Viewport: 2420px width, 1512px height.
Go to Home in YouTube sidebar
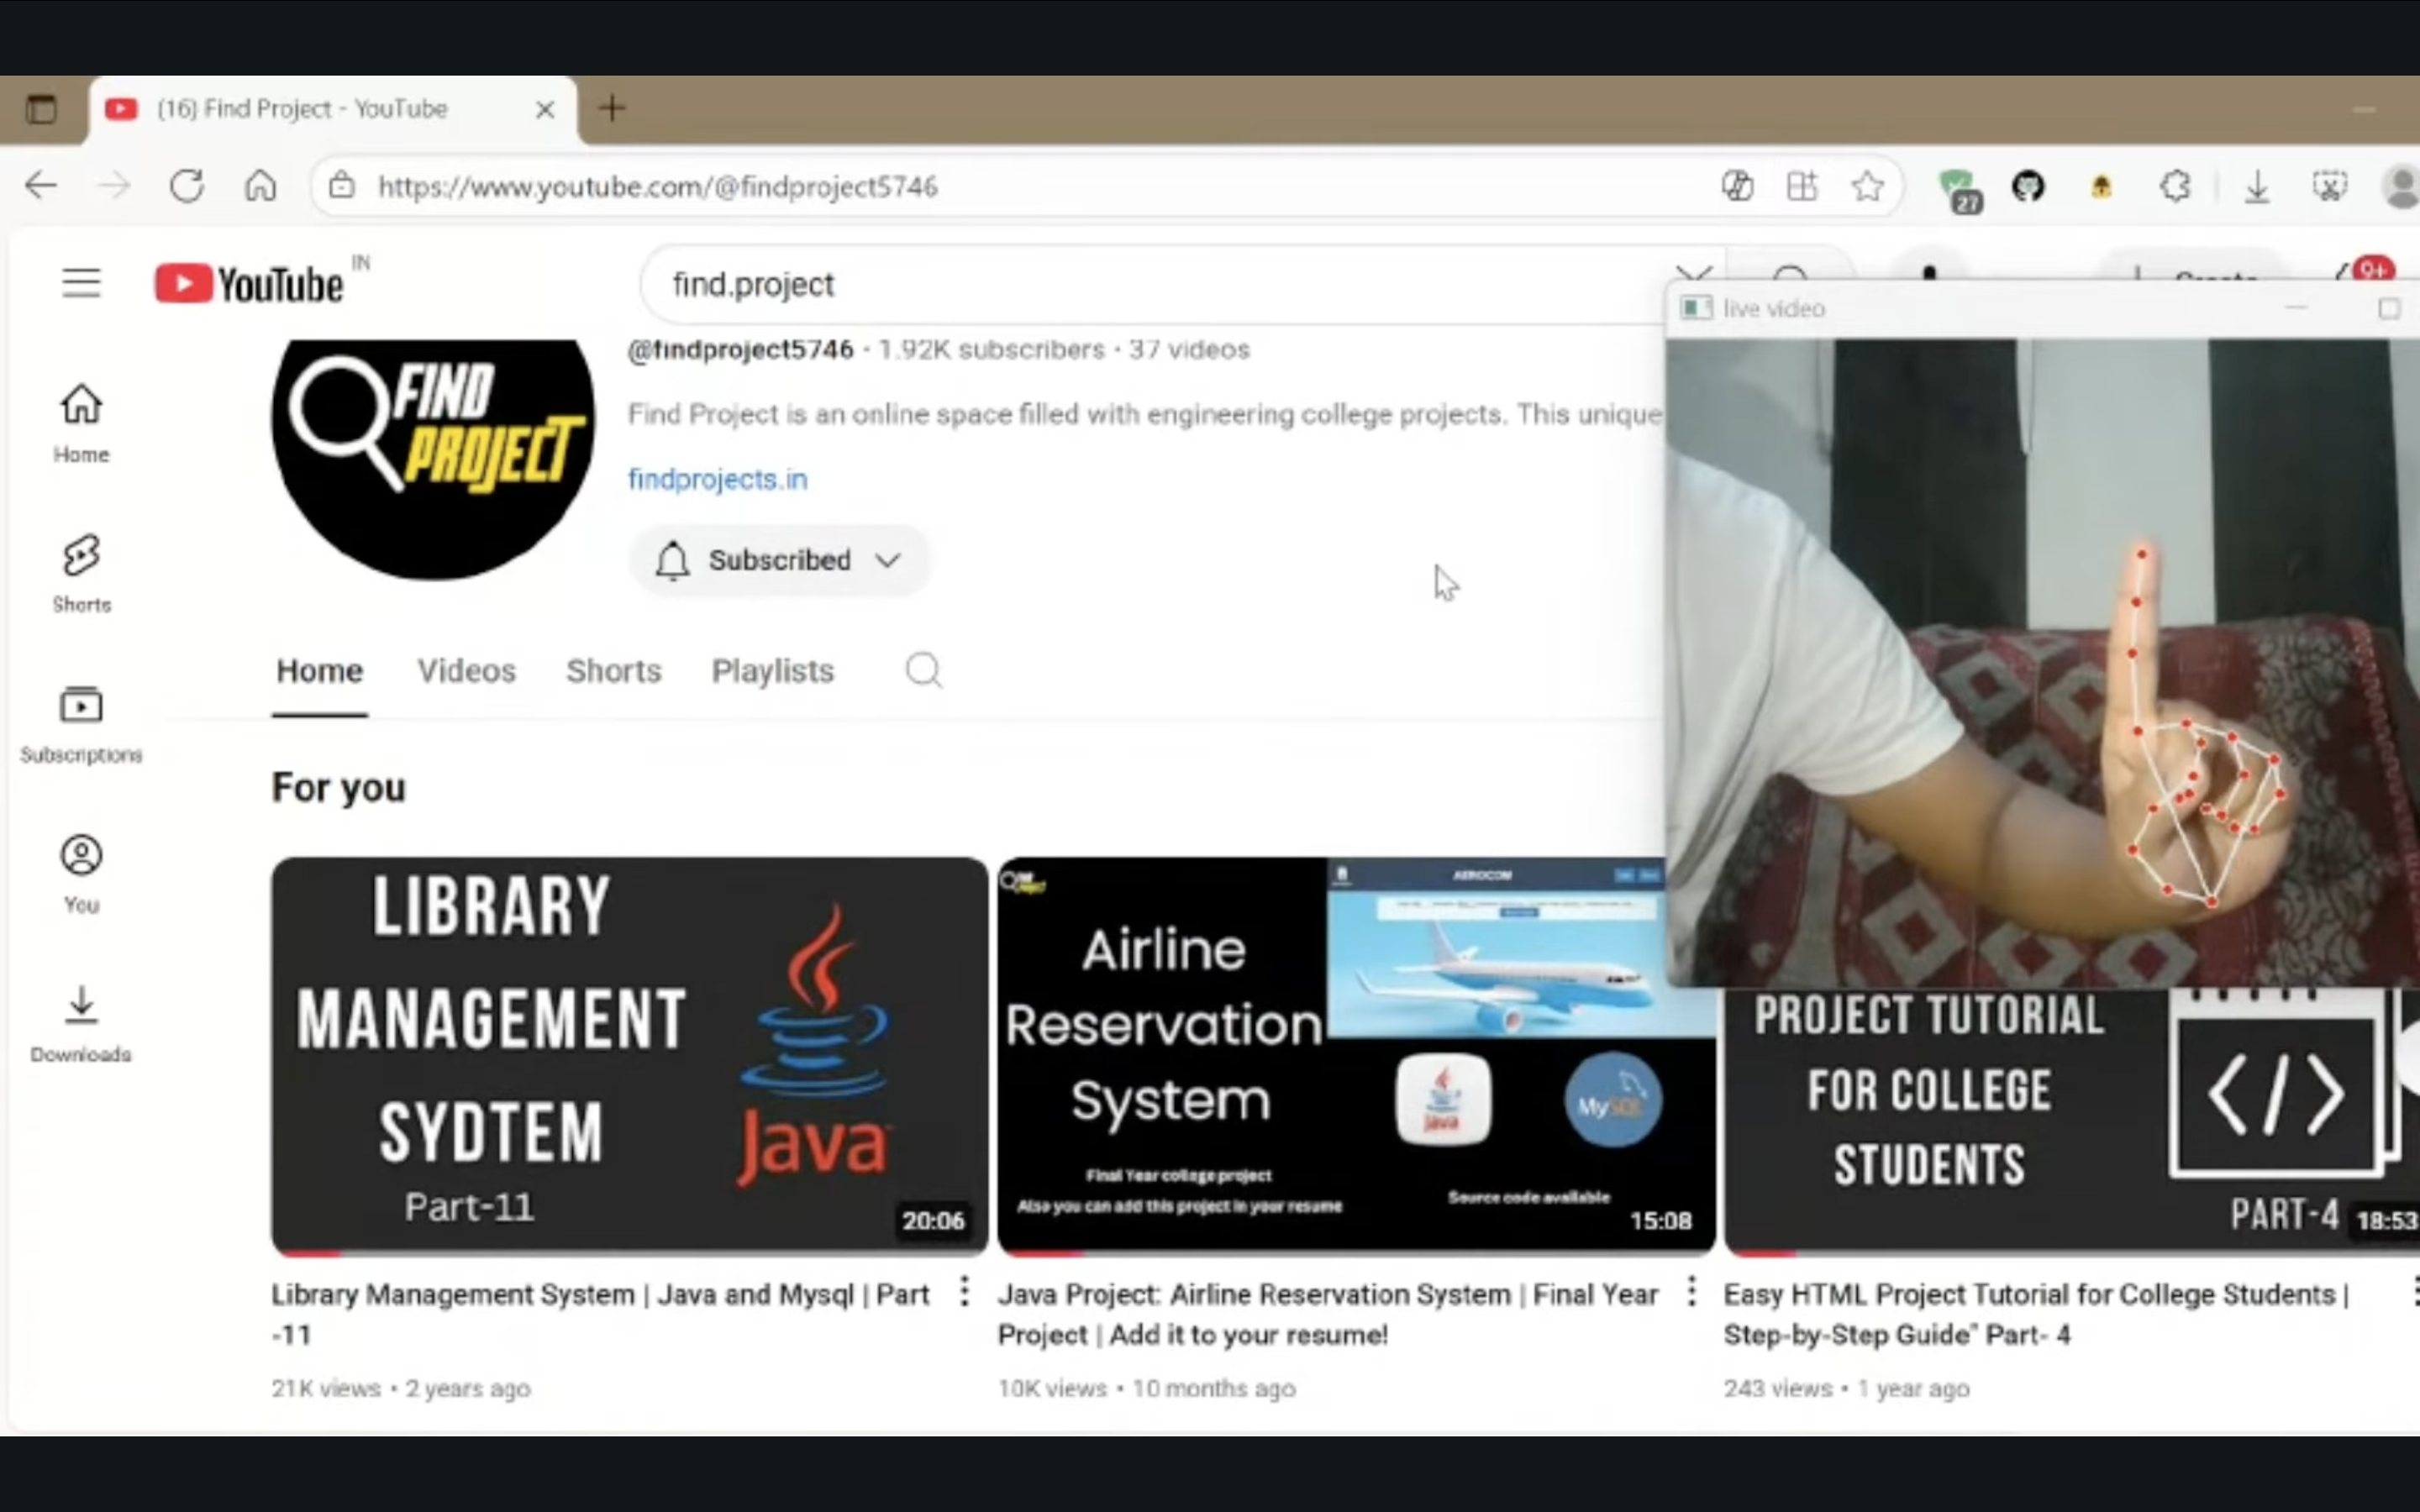(x=81, y=424)
